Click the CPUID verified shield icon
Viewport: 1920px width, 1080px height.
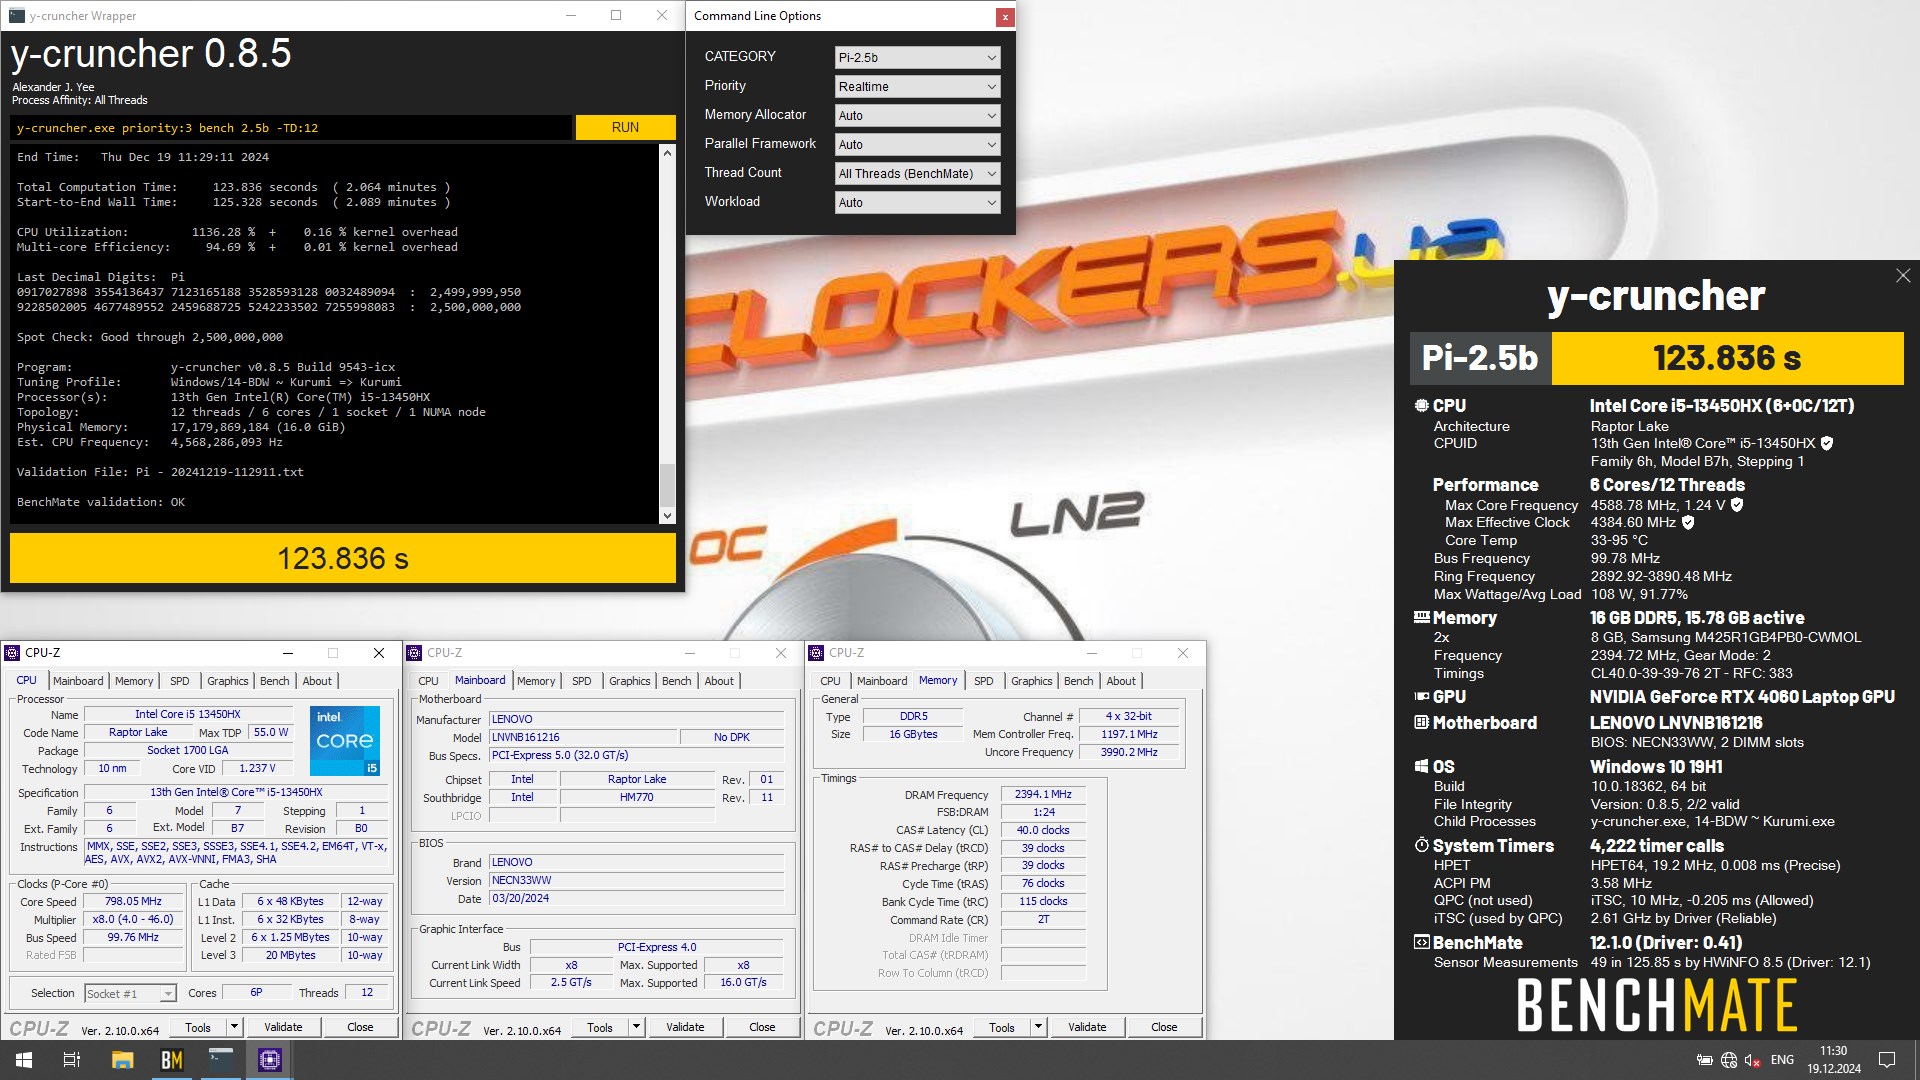[x=1827, y=443]
